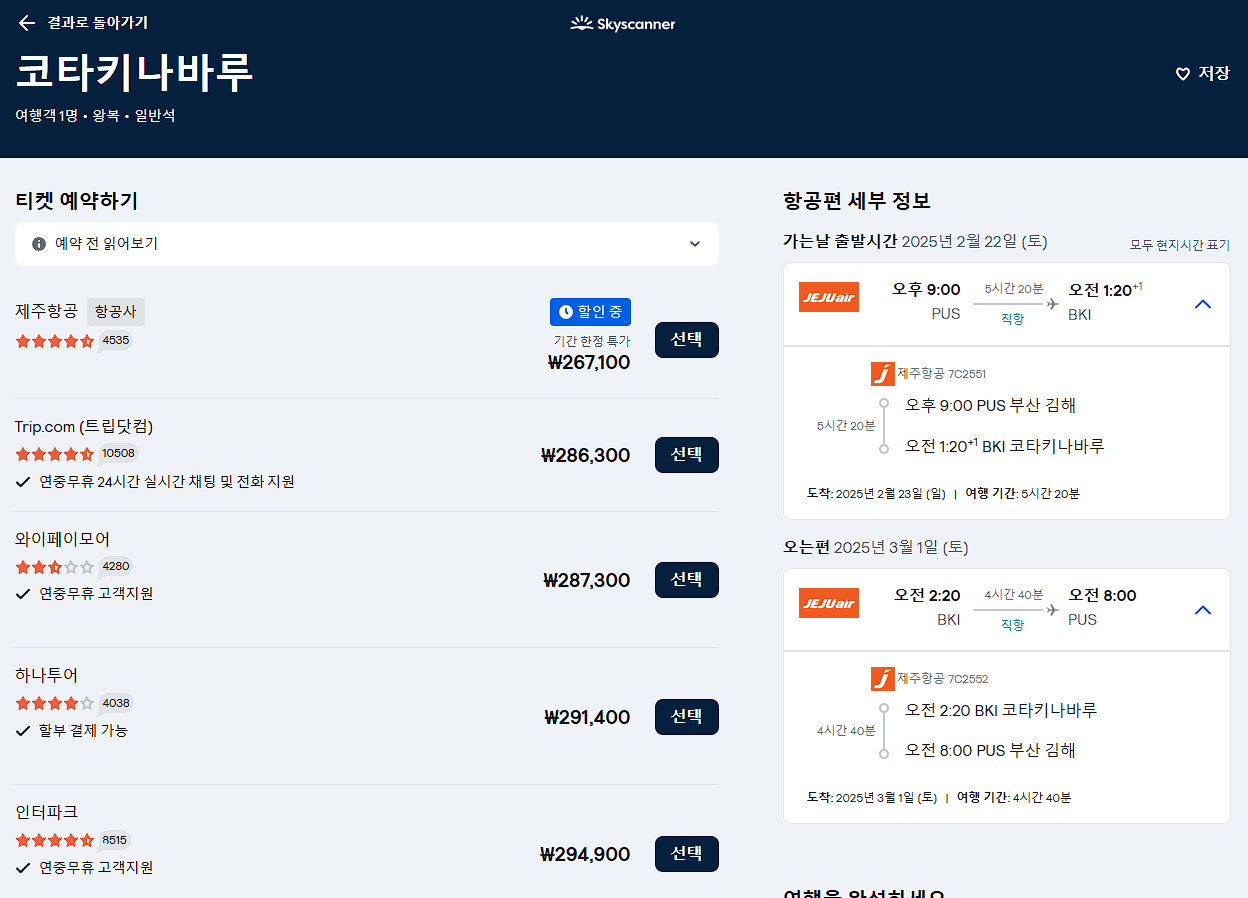
Task: Click the return JEJUair logo
Action: (x=829, y=603)
